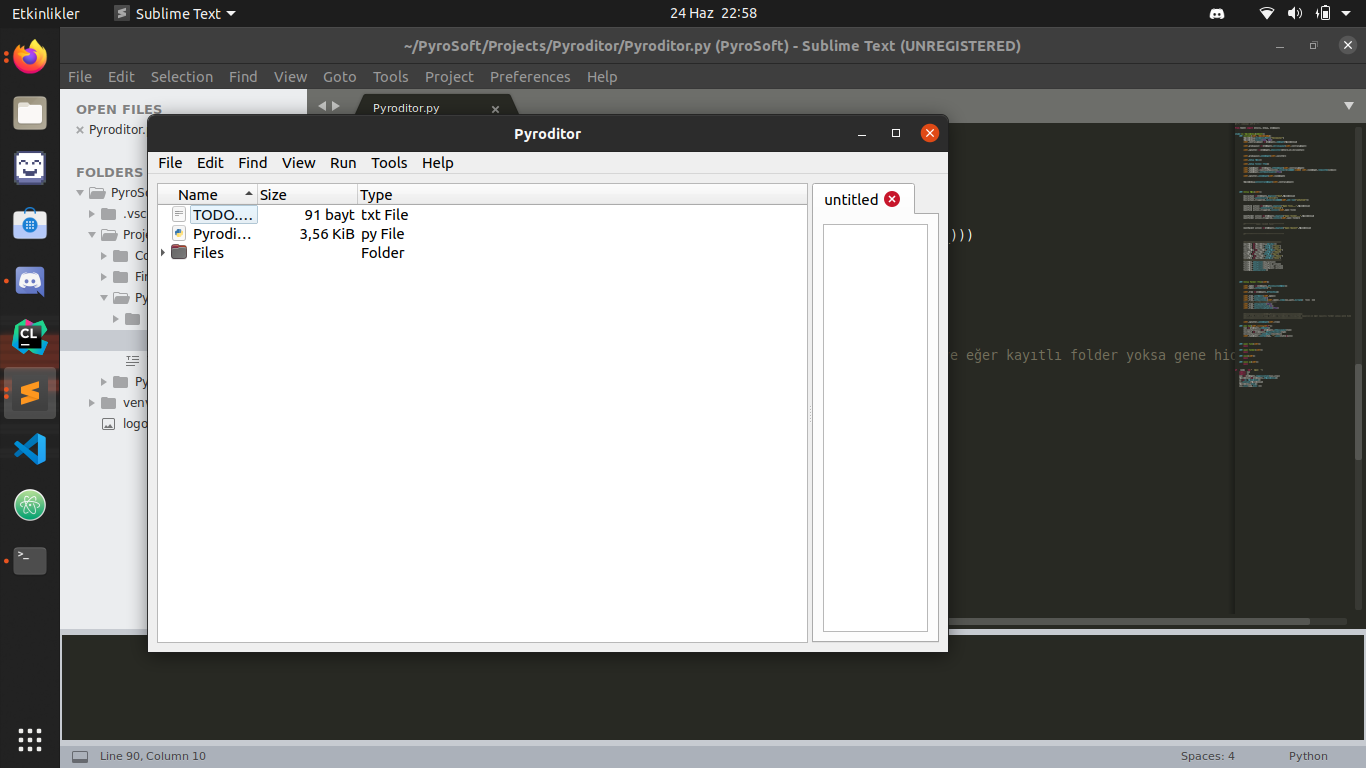
Task: Open Preferences menu in Sublime Text
Action: [530, 77]
